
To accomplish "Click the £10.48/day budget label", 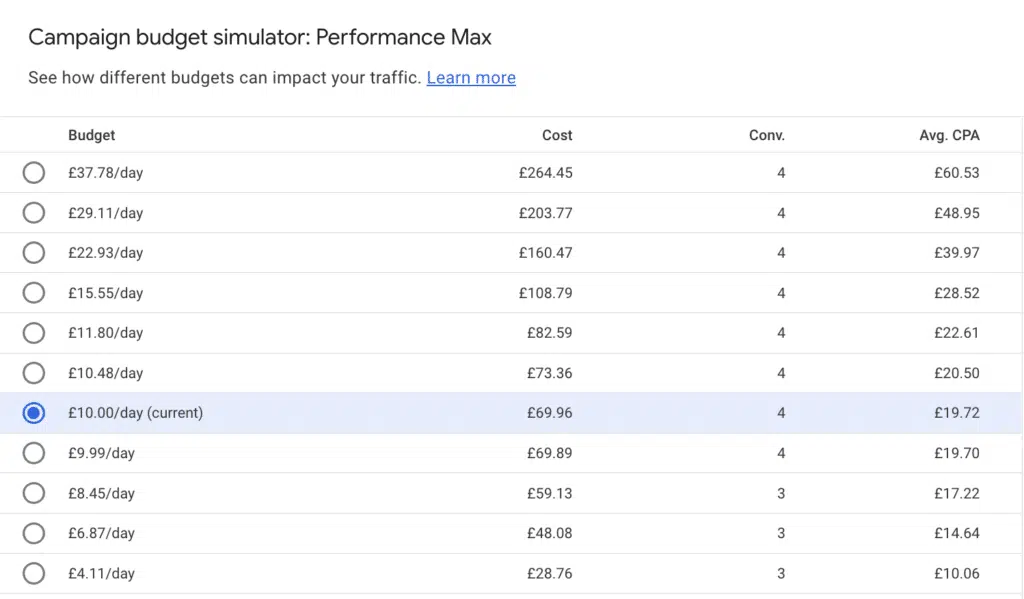I will click(x=106, y=374).
